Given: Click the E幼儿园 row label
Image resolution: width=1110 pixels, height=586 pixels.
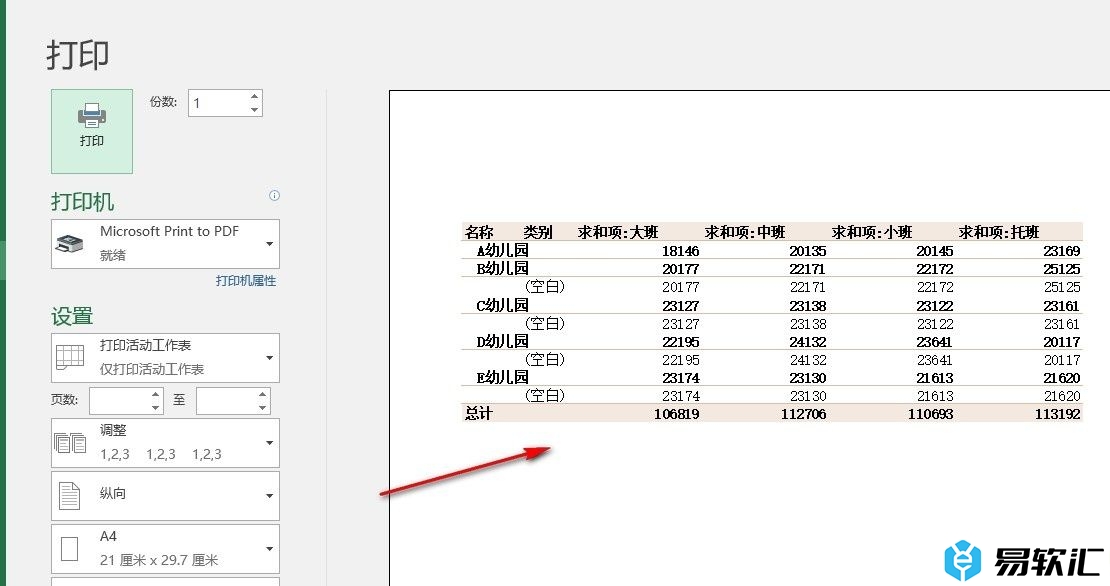Looking at the screenshot, I should [503, 377].
